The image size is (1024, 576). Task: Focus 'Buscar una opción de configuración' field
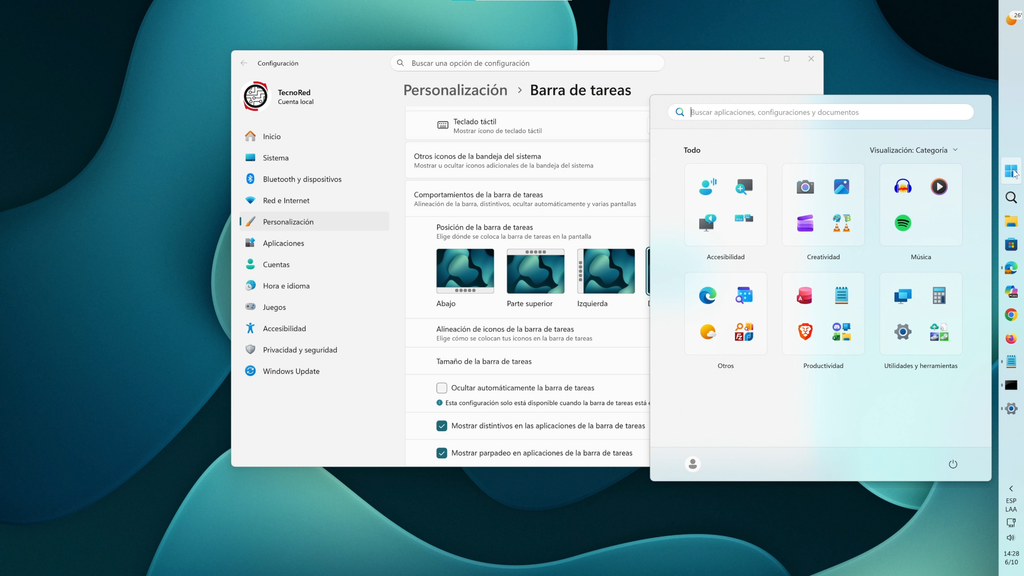click(528, 63)
